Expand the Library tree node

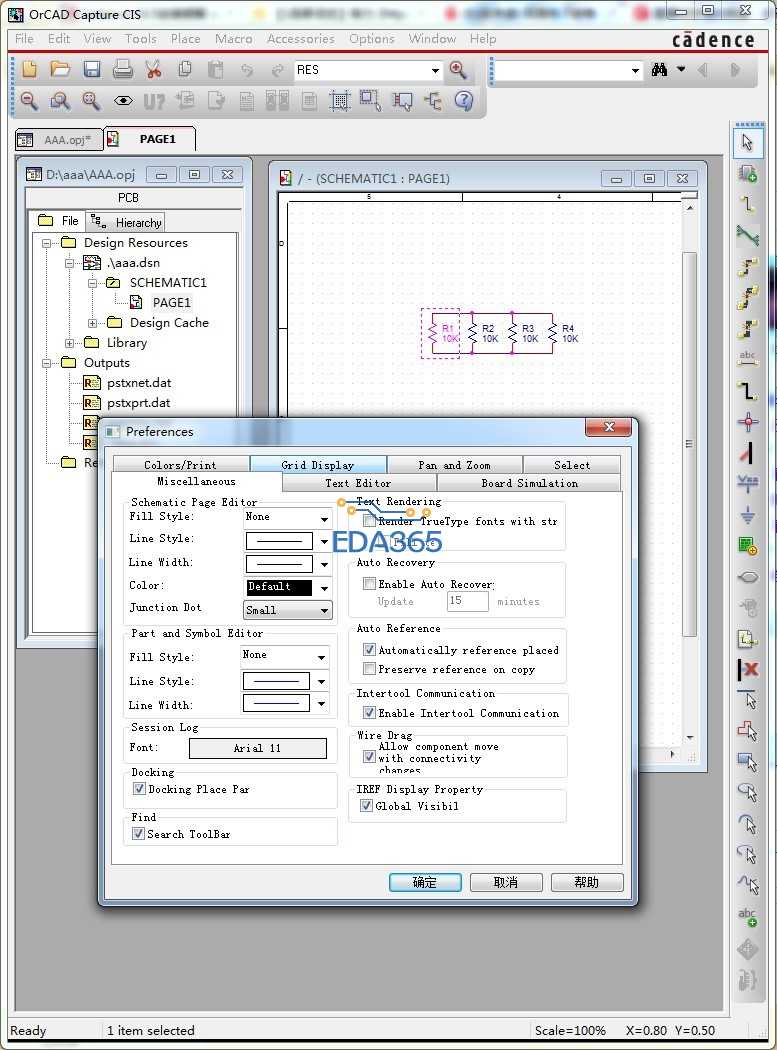[70, 343]
